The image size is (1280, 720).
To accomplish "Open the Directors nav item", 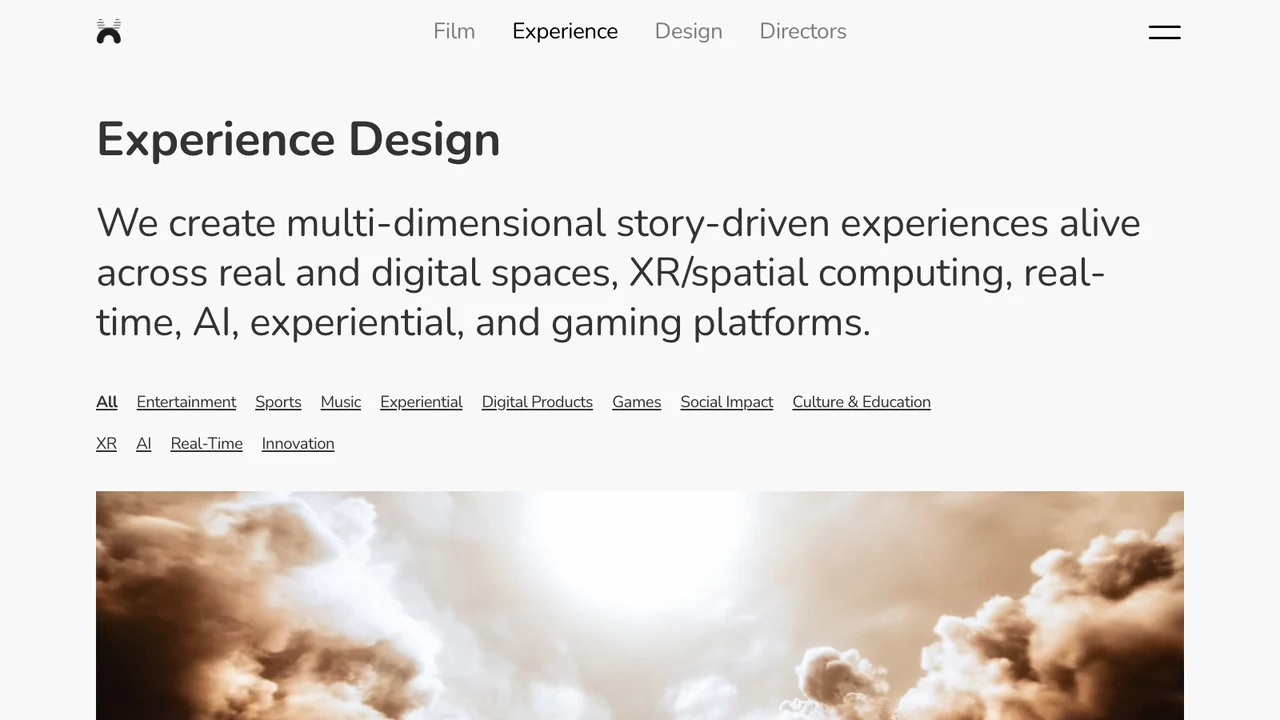I will [x=803, y=31].
